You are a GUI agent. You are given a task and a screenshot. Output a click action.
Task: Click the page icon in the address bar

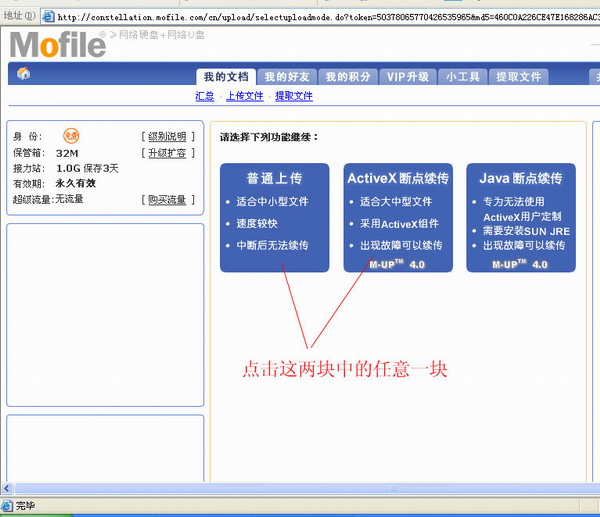(48, 16)
